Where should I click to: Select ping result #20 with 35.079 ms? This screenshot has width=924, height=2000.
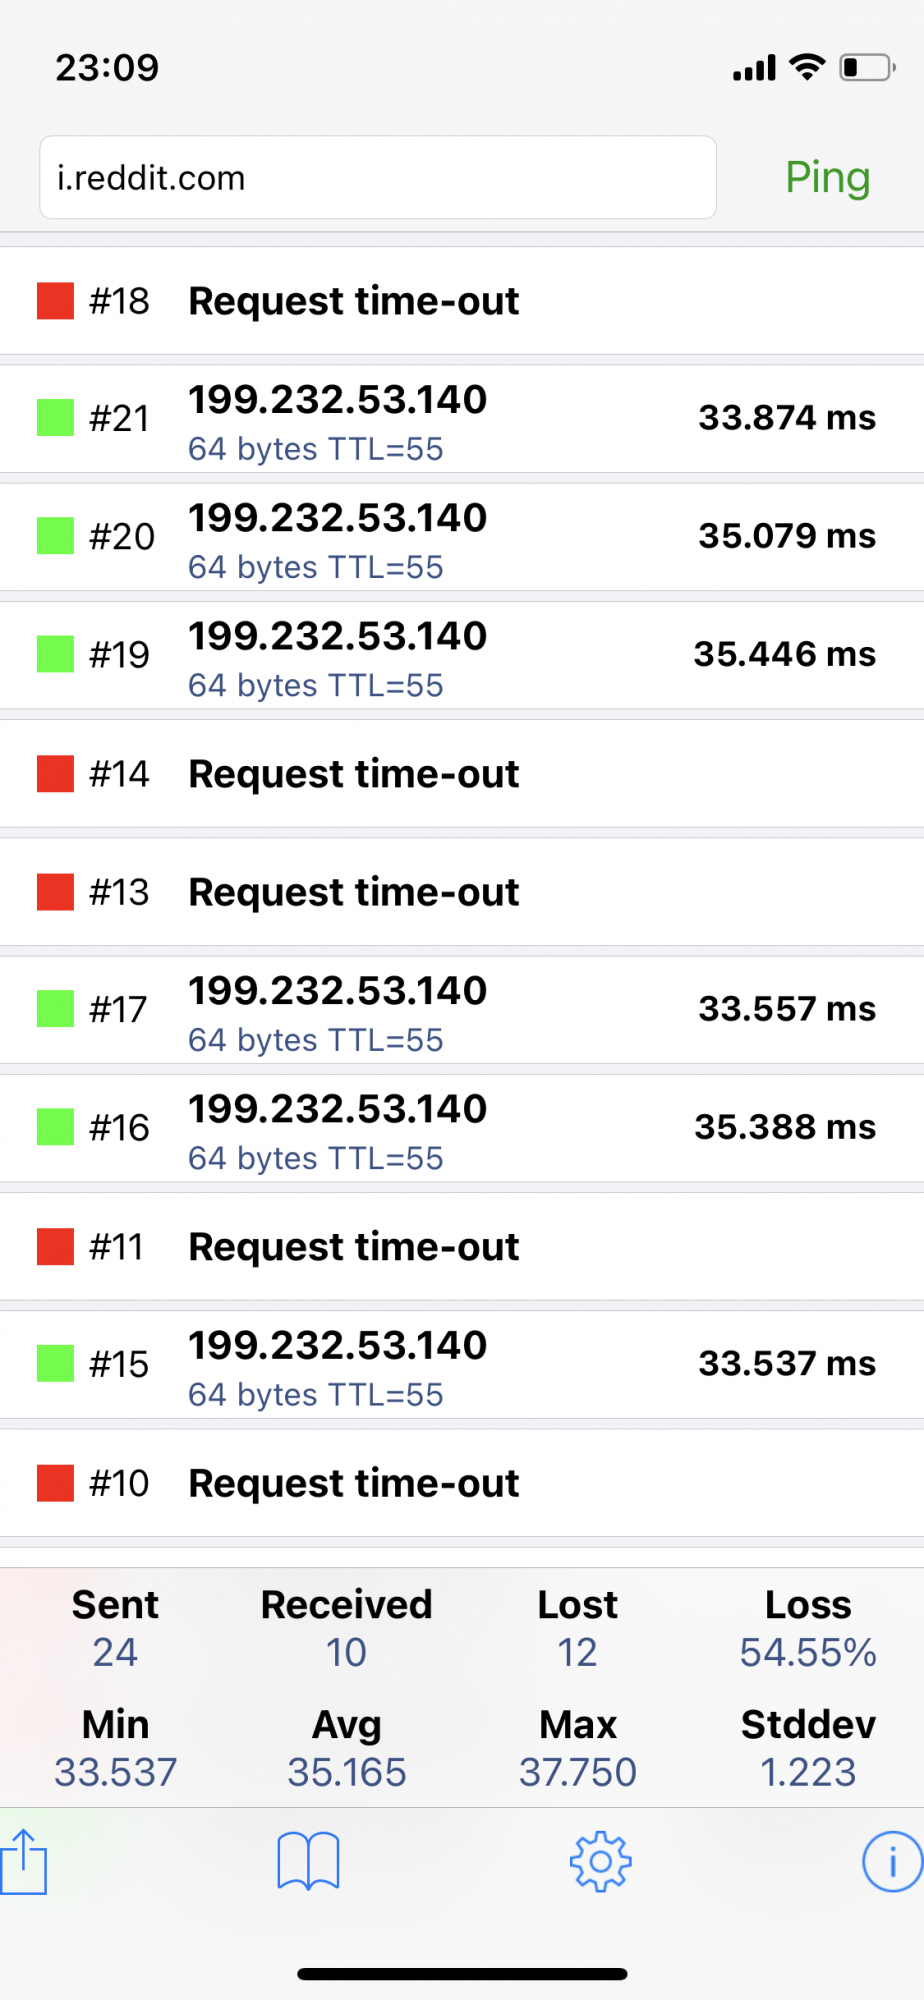click(462, 536)
